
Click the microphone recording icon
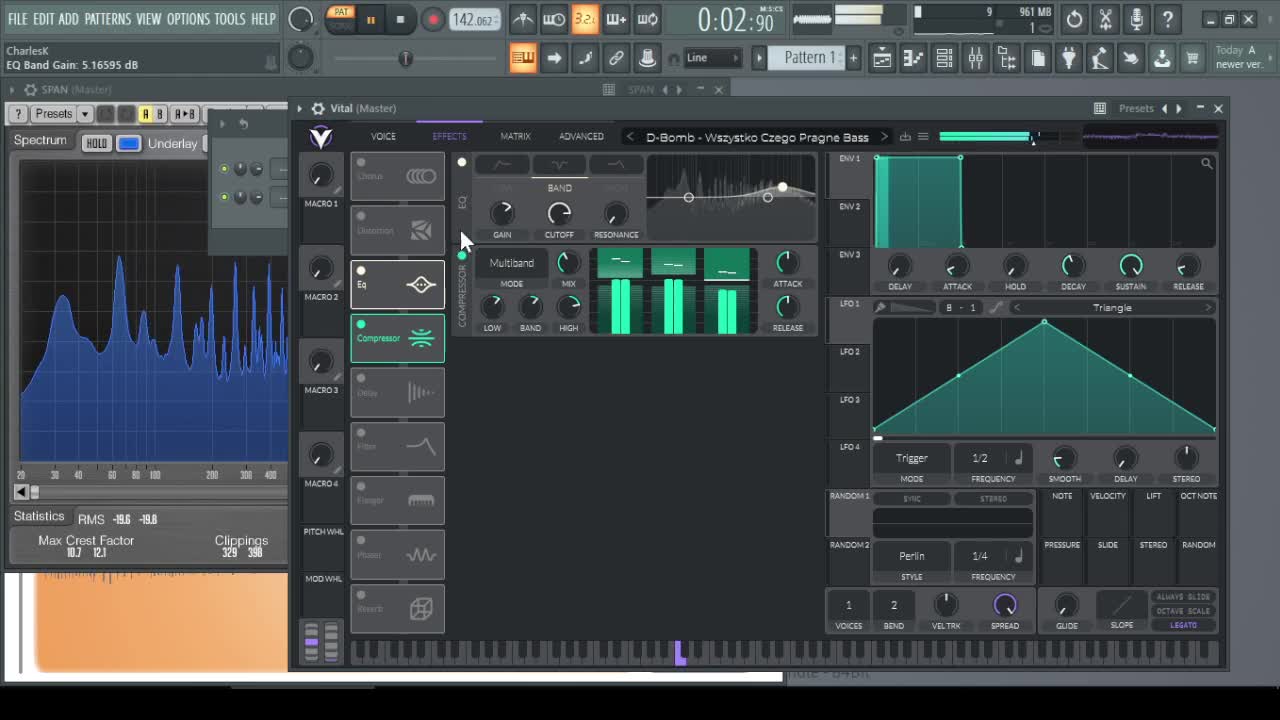click(x=1136, y=19)
